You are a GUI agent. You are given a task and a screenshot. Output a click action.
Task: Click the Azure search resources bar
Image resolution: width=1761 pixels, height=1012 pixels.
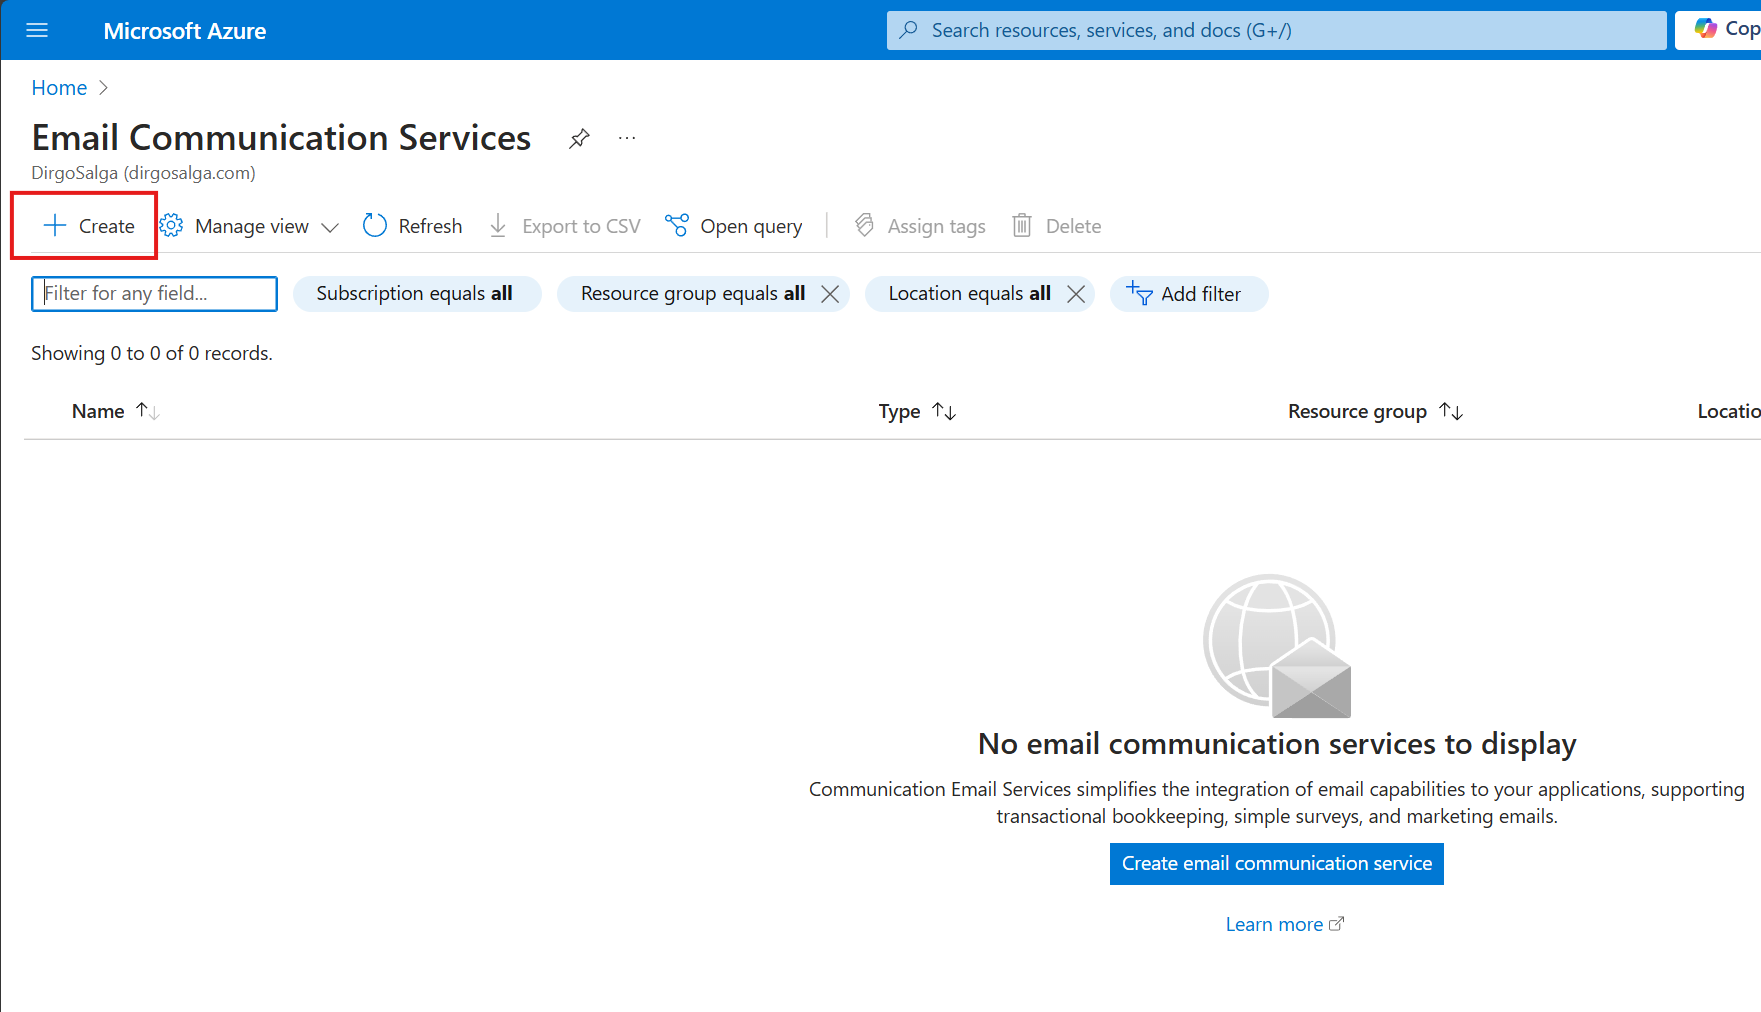click(1276, 31)
